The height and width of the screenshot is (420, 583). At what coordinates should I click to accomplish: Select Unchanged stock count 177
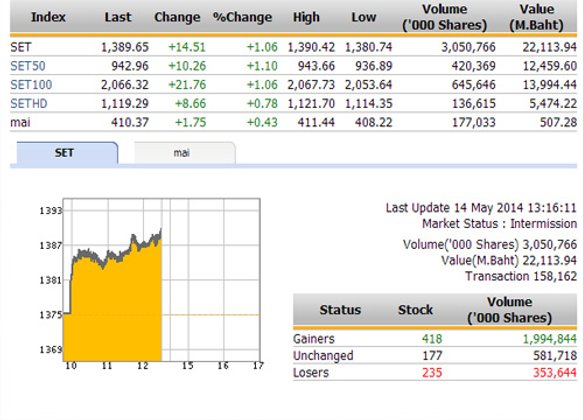click(432, 356)
